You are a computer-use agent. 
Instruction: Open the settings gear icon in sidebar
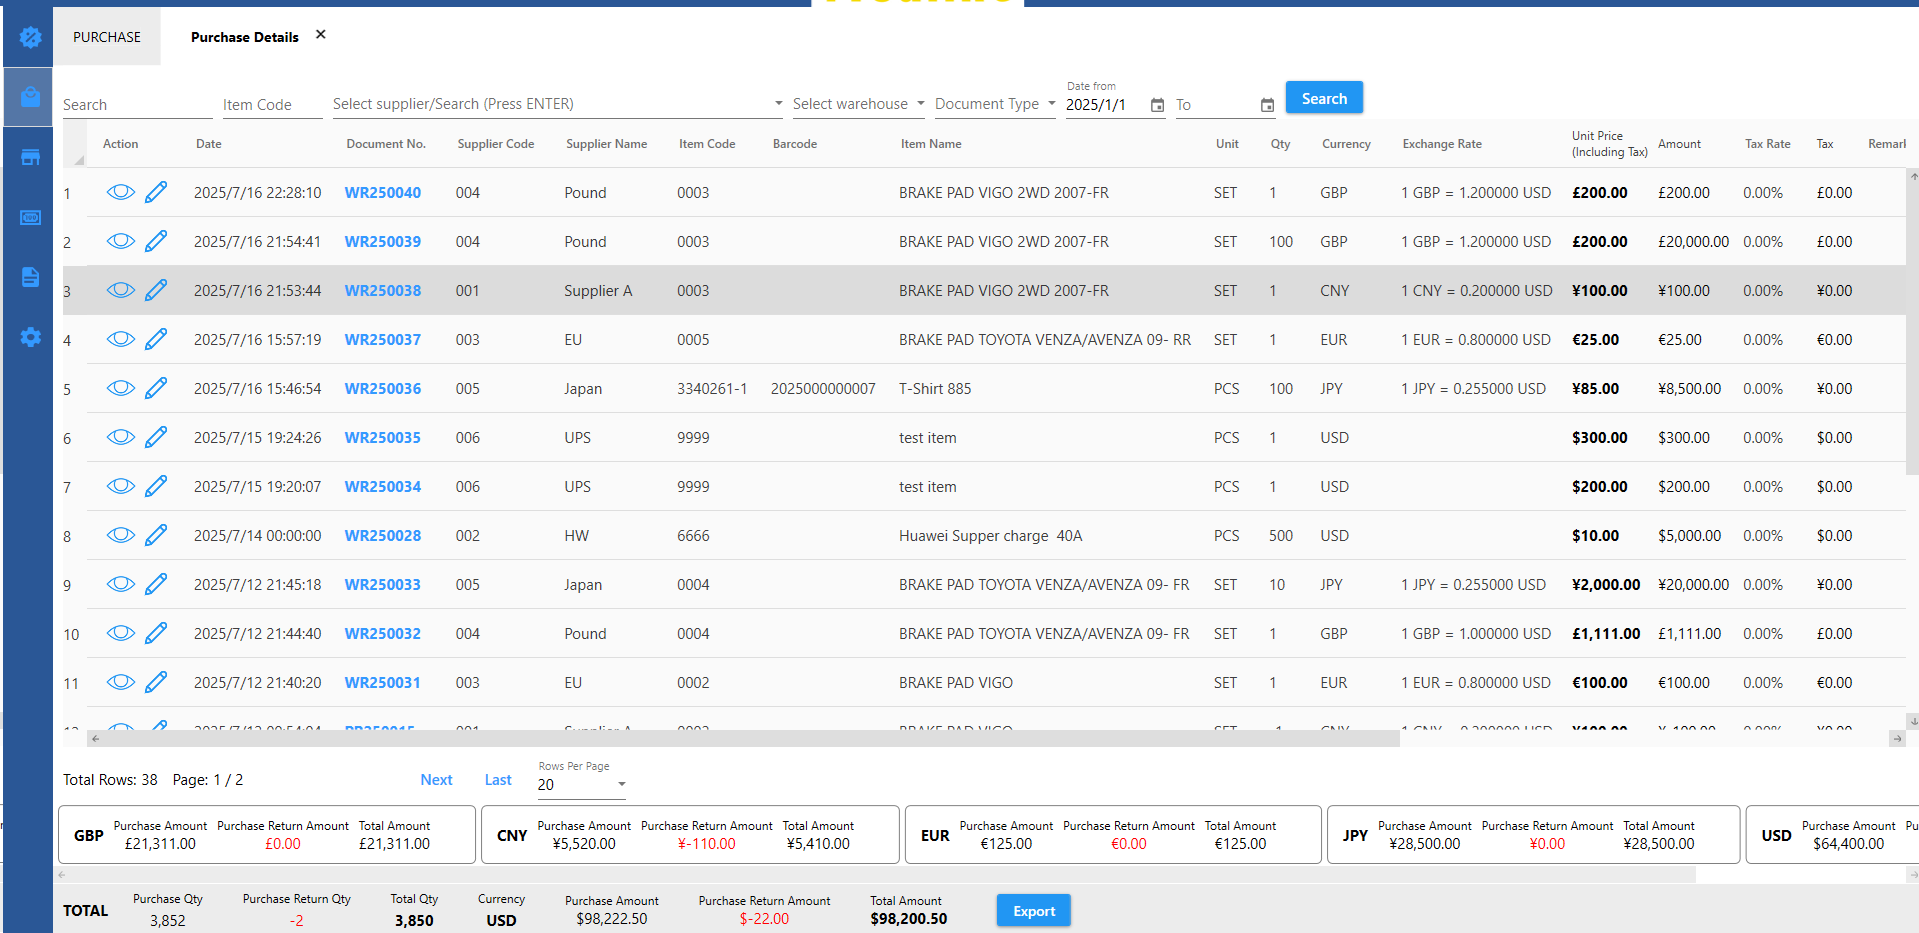(x=30, y=337)
